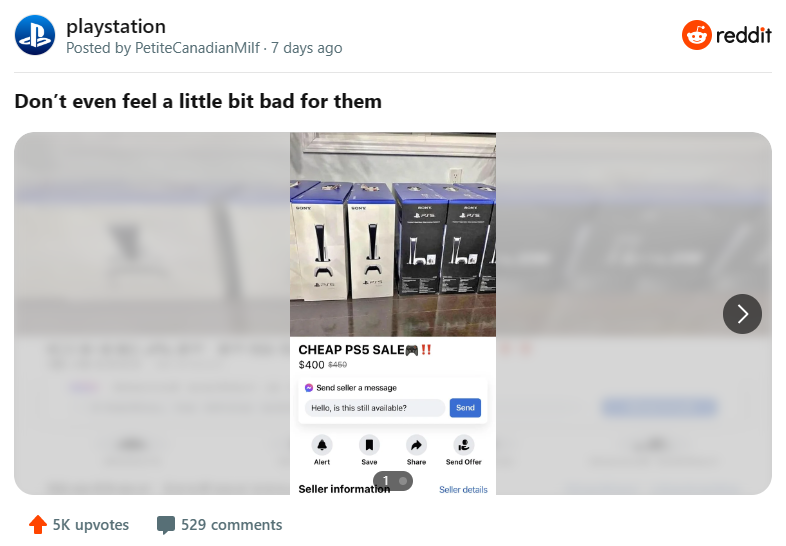
Task: Go to the playstation subreddit name
Action: tap(116, 26)
